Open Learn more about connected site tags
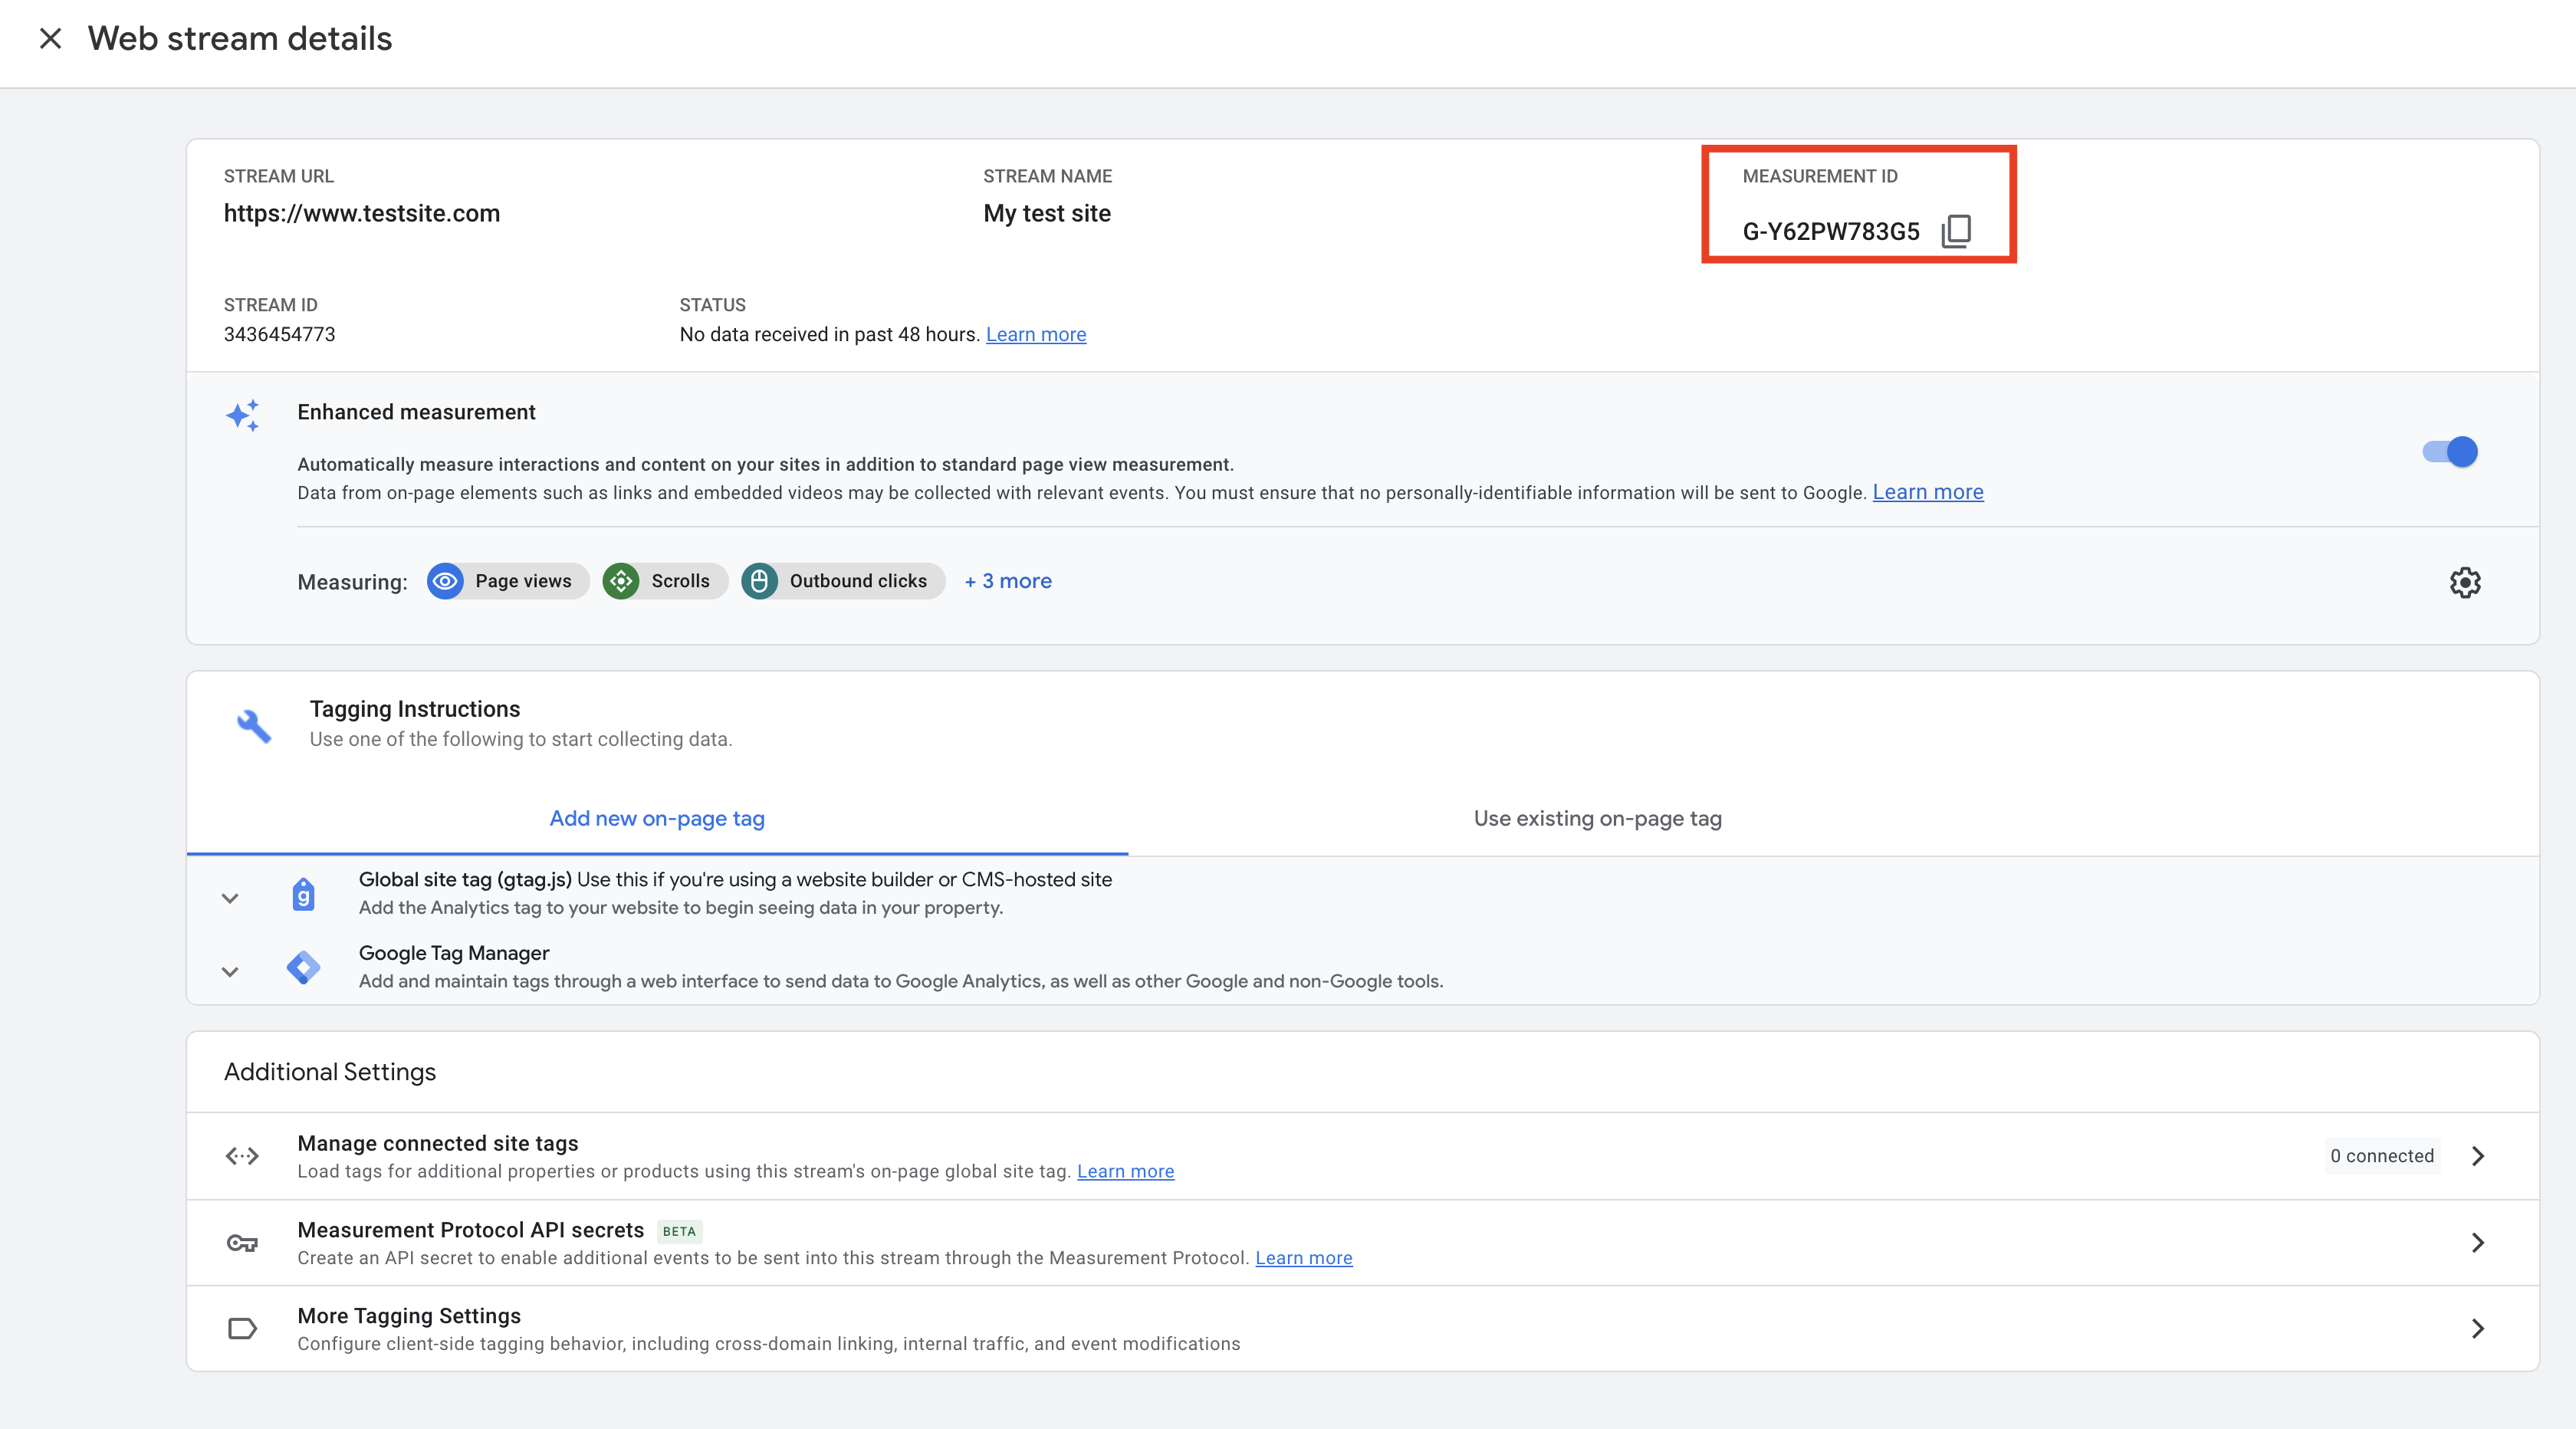2576x1429 pixels. coord(1125,1171)
